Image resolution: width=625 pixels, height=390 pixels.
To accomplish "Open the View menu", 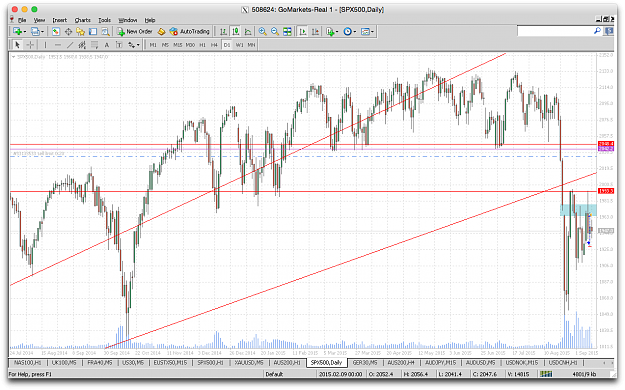I will pos(39,20).
